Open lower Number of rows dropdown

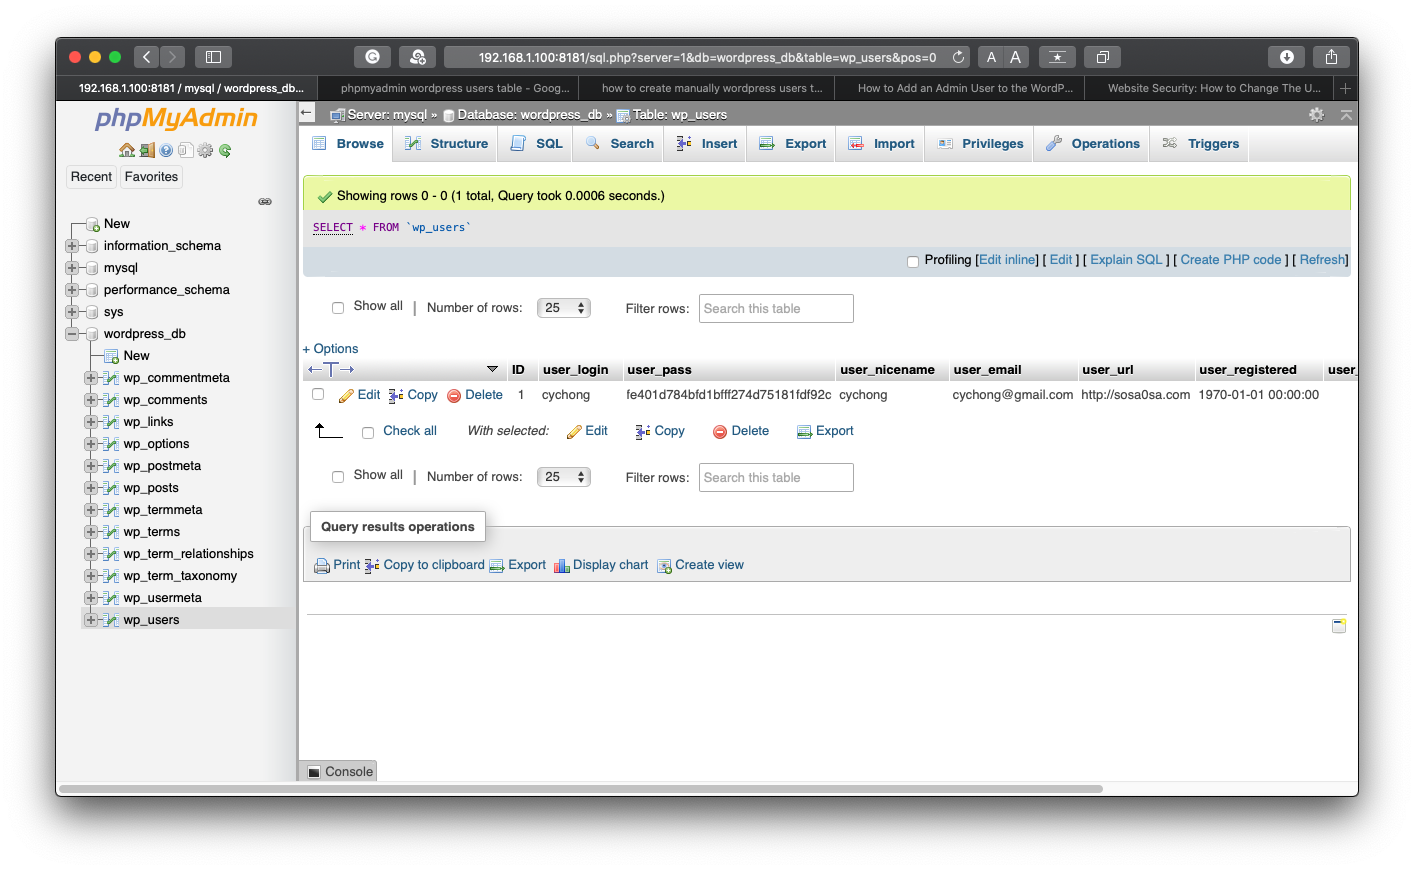point(564,477)
